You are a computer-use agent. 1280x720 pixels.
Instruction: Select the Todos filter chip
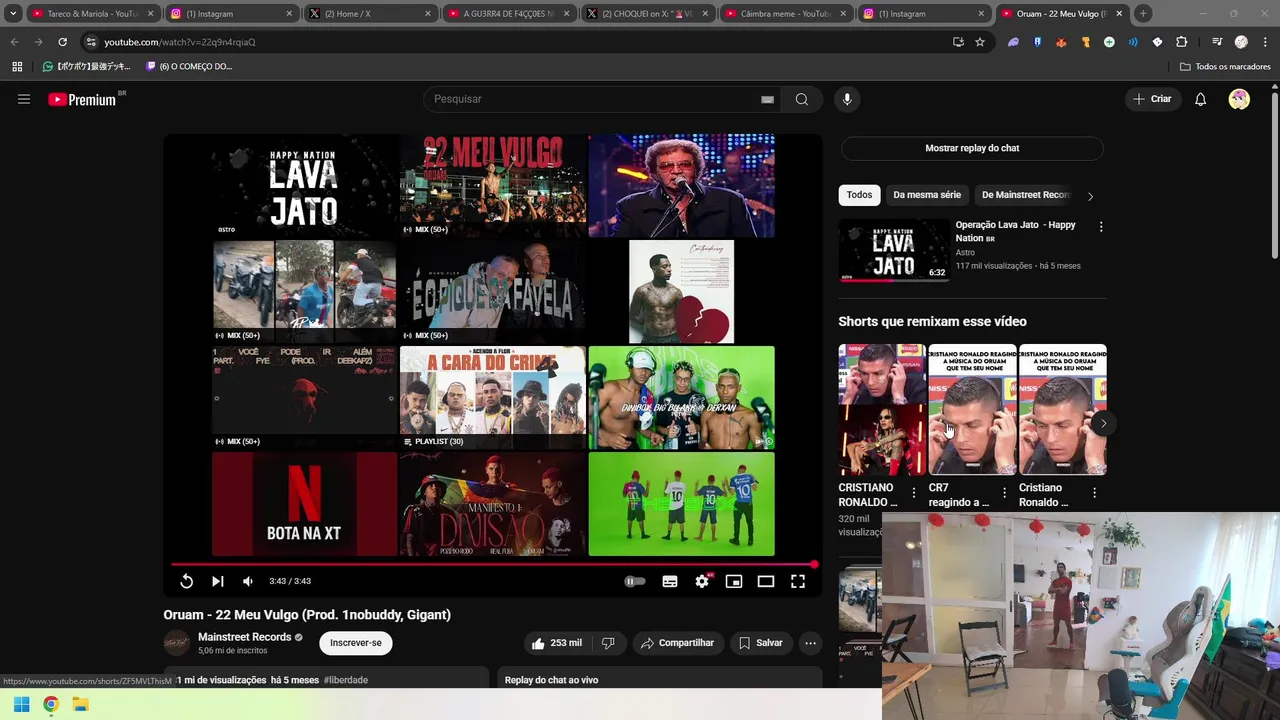pos(859,195)
